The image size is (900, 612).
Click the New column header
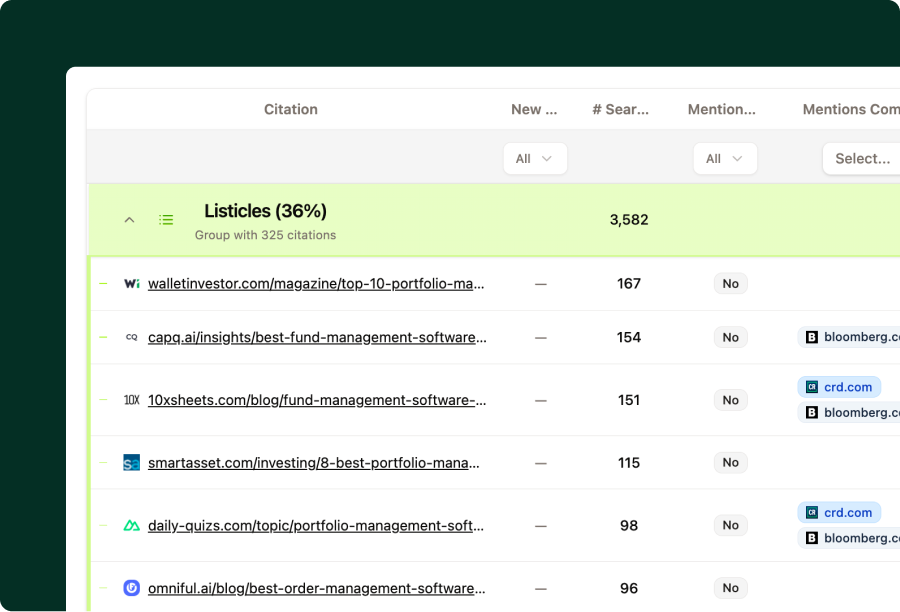tap(534, 109)
